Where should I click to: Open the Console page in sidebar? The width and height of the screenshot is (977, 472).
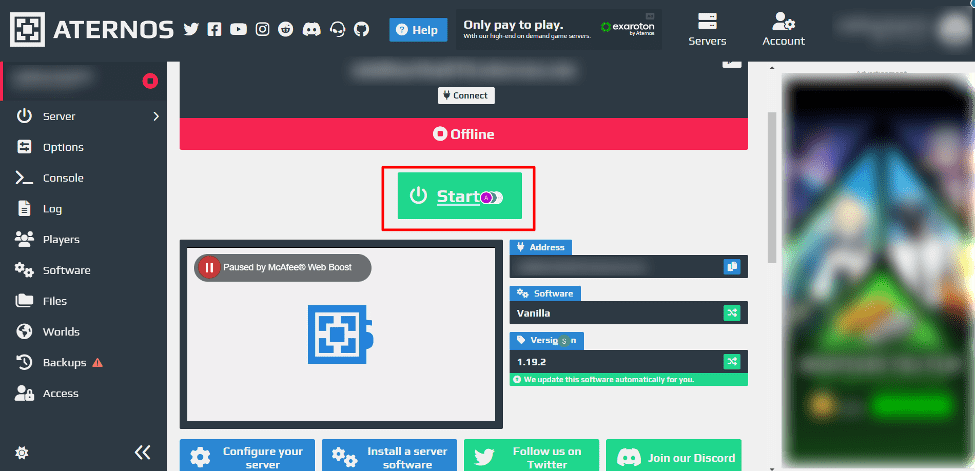(62, 178)
